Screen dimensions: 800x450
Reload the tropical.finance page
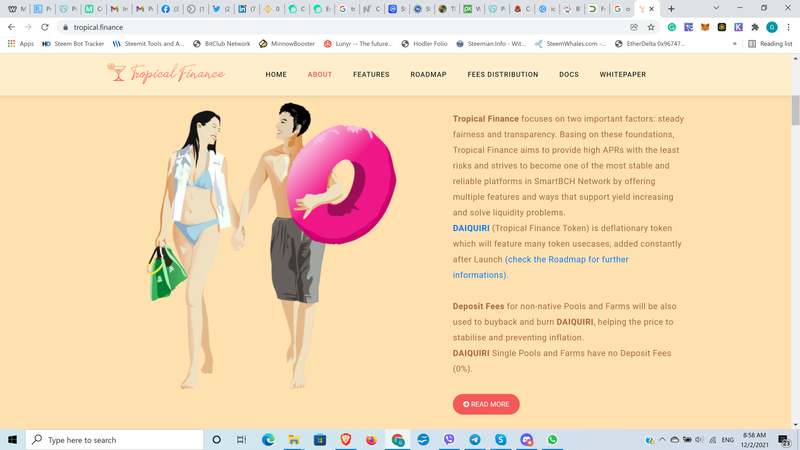click(x=45, y=27)
